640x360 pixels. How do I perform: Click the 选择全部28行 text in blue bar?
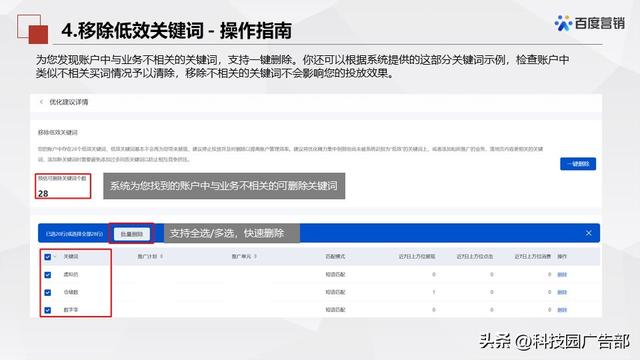(x=89, y=234)
